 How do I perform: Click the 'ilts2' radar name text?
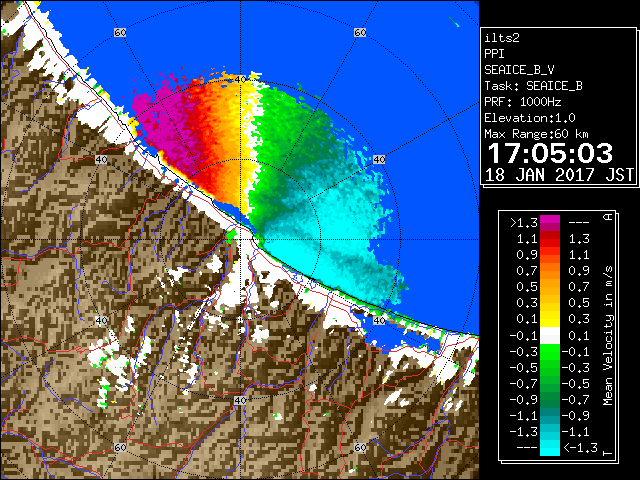click(x=502, y=38)
